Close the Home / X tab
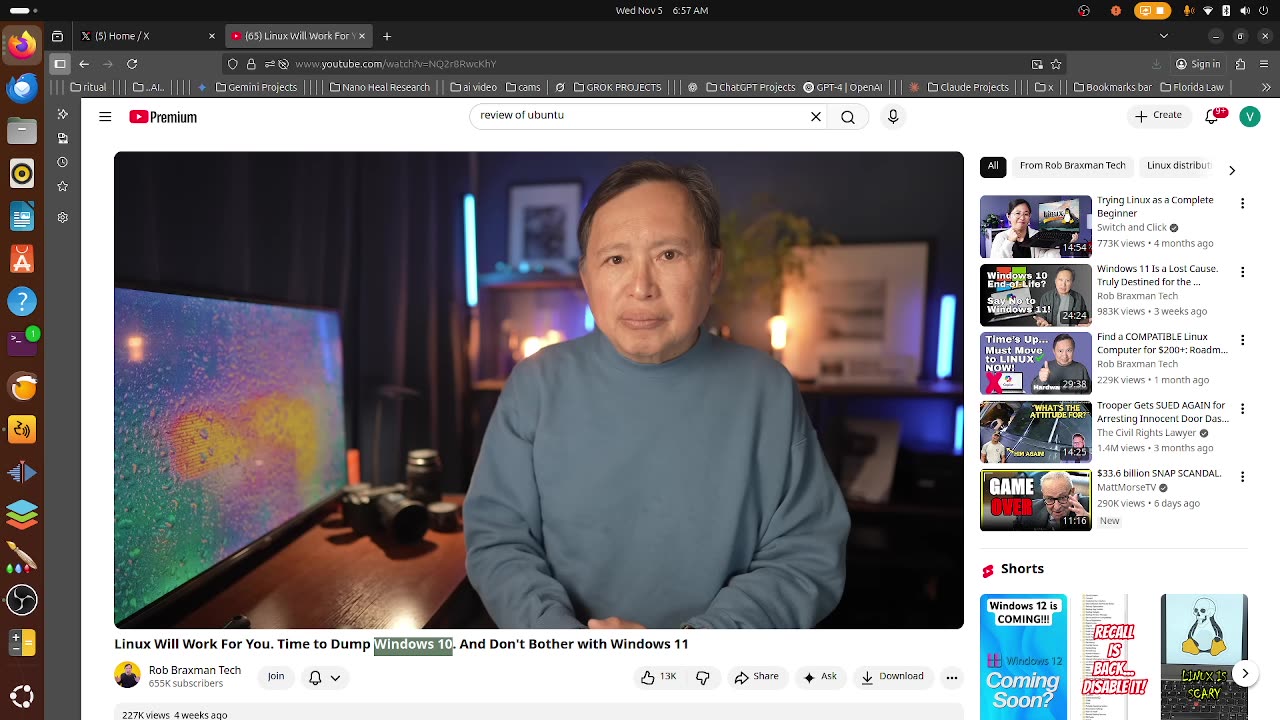Viewport: 1280px width, 720px height. click(x=211, y=36)
